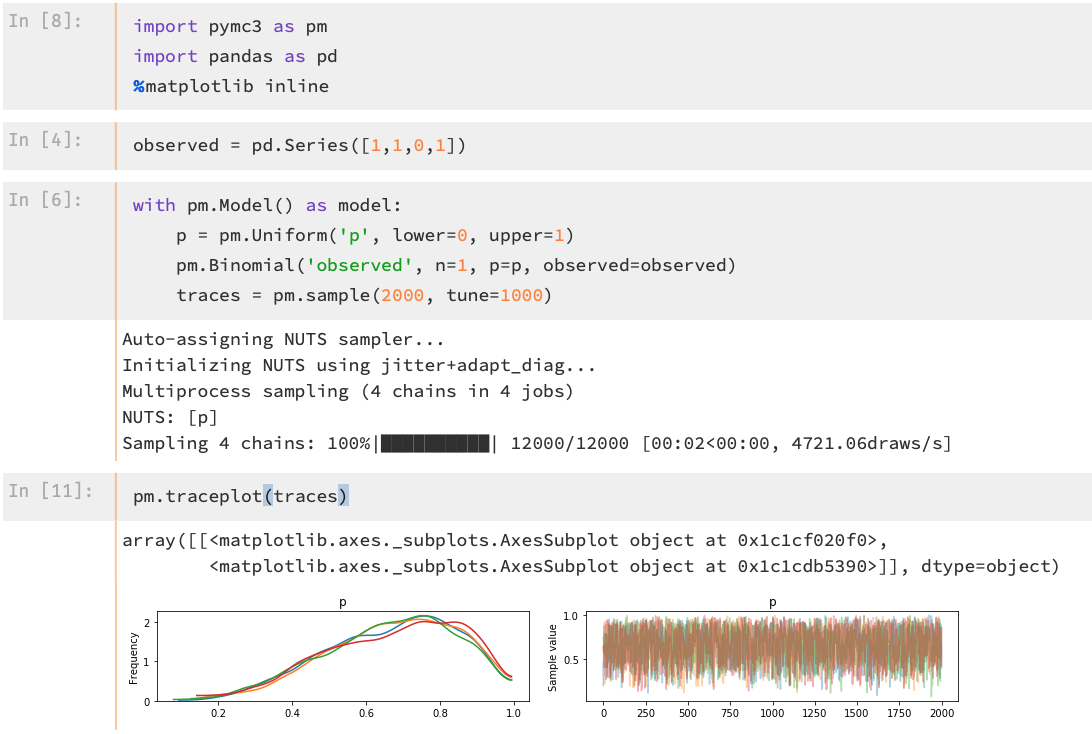Click the posterior density plot of p
The width and height of the screenshot is (1092, 734).
click(343, 656)
